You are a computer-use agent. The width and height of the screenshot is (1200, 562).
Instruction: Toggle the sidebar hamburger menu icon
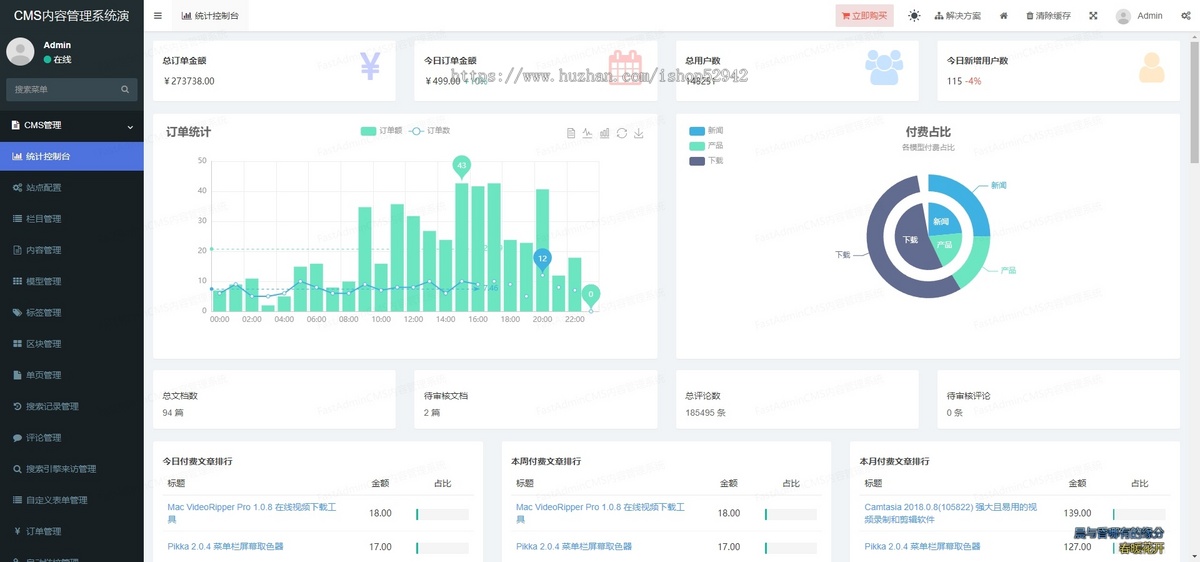[x=158, y=16]
